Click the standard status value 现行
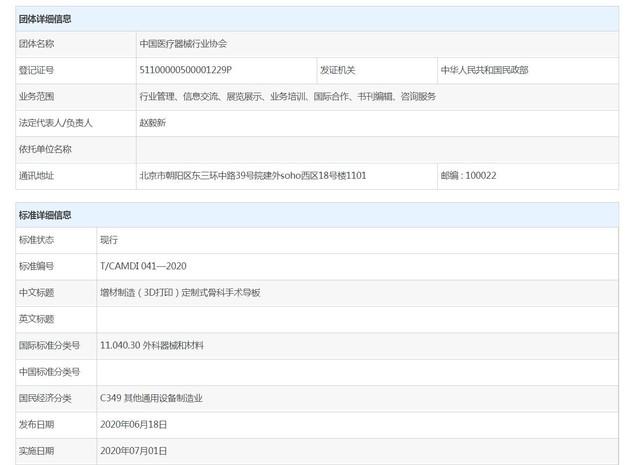 [109, 240]
